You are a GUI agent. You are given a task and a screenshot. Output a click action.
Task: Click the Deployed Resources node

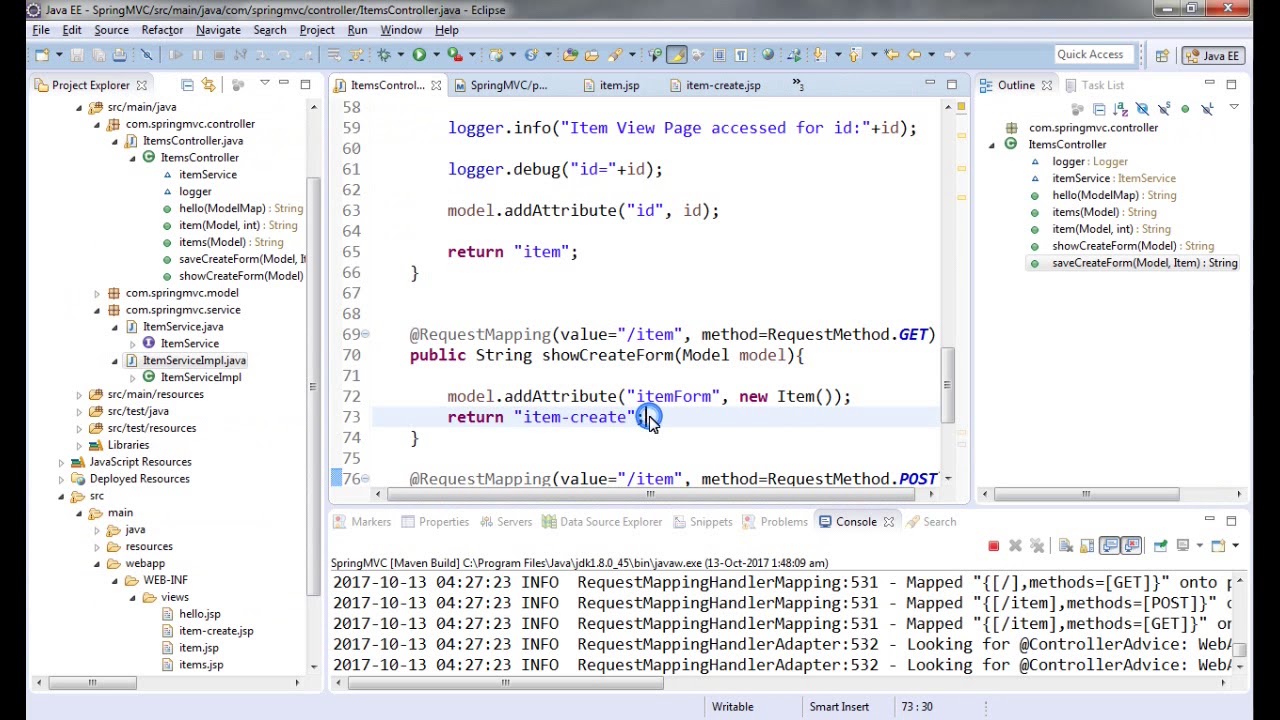pyautogui.click(x=139, y=479)
